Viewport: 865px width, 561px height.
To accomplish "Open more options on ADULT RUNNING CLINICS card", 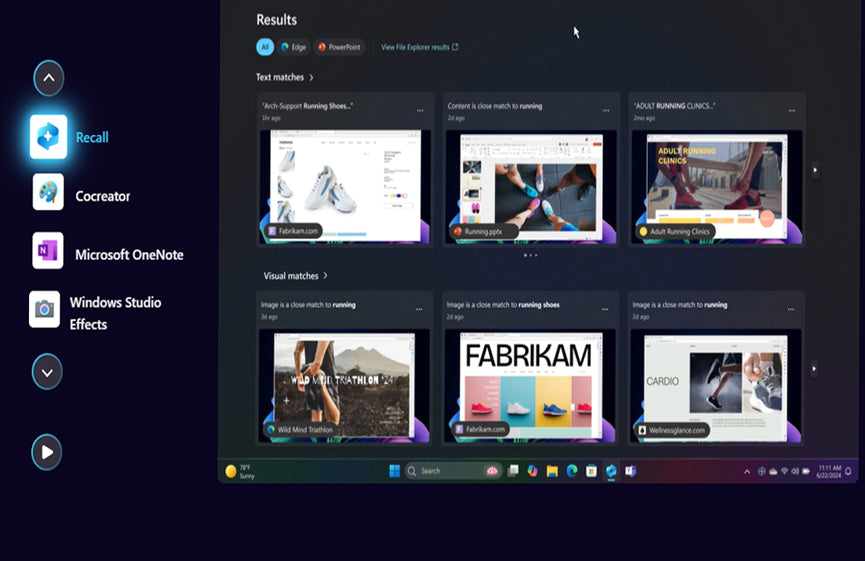I will point(792,110).
